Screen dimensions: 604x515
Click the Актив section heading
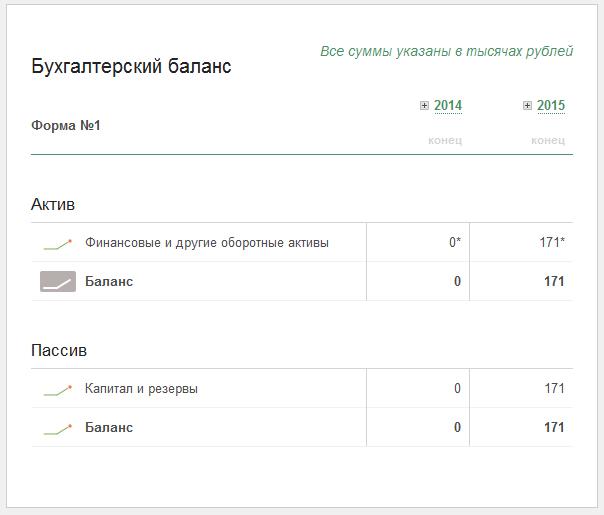point(53,204)
